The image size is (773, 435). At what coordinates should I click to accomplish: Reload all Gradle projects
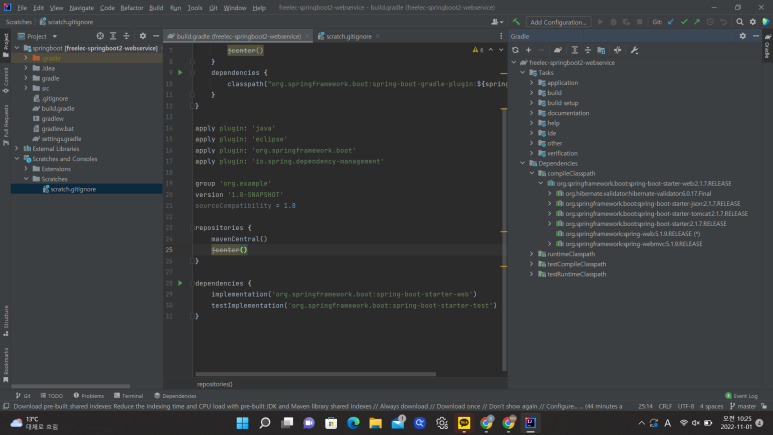pos(515,50)
